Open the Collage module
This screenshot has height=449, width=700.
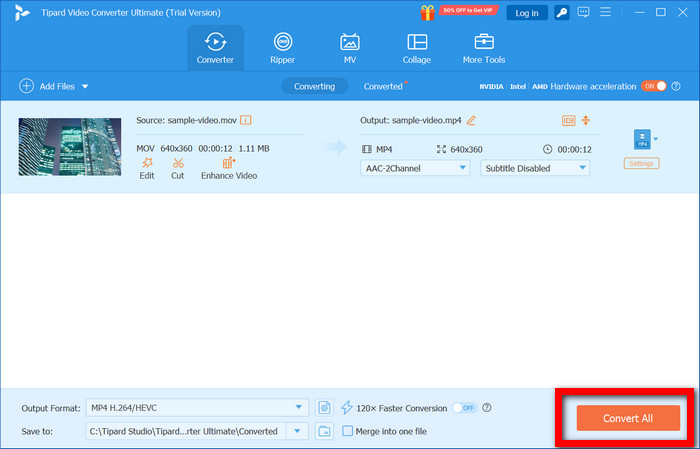(x=417, y=48)
